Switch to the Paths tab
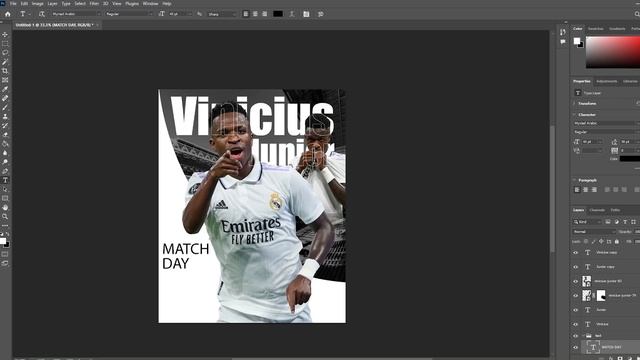This screenshot has height=360, width=640. tap(616, 210)
